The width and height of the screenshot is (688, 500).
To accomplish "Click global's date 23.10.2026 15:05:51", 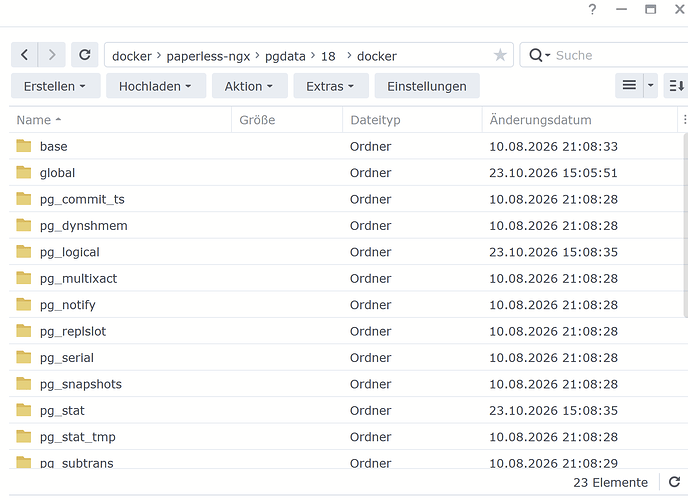I will [553, 173].
